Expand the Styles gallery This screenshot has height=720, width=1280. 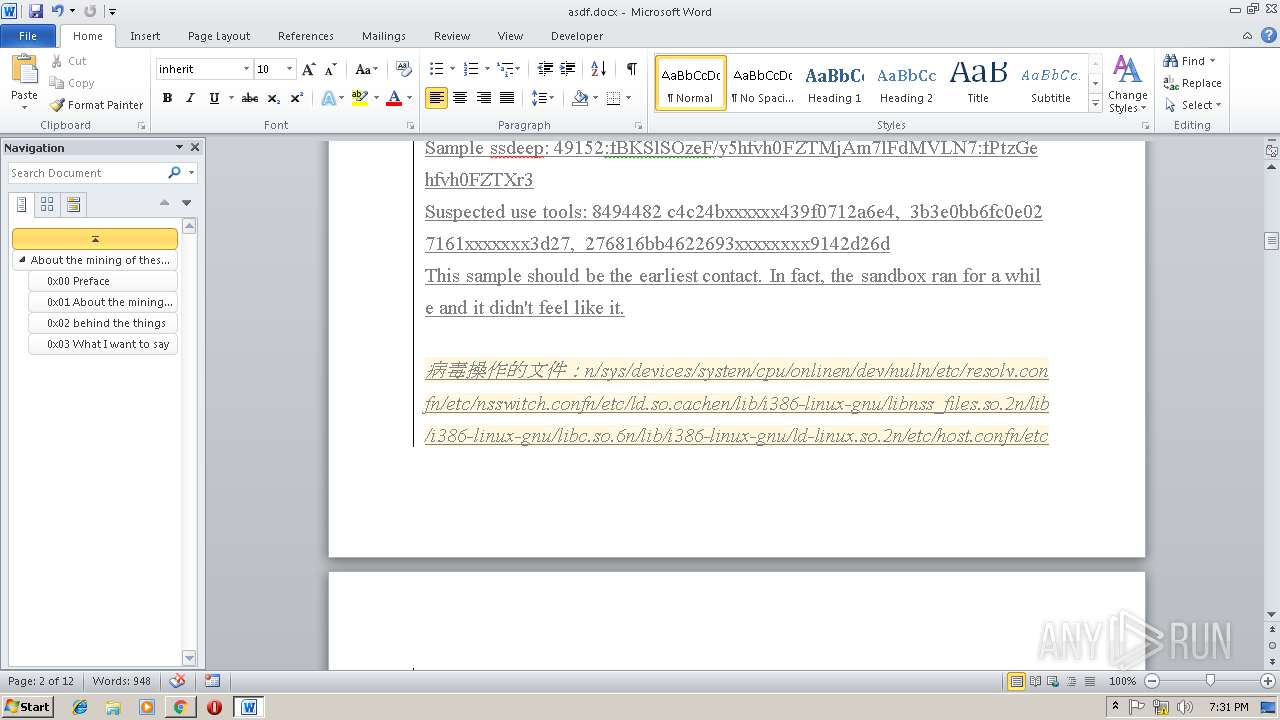(1096, 105)
